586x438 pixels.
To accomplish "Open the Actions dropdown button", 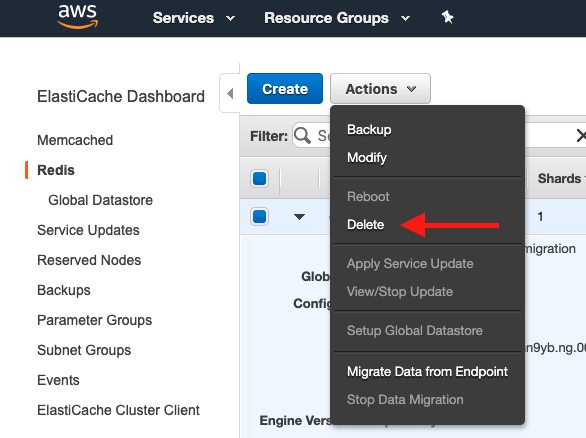I will 380,89.
